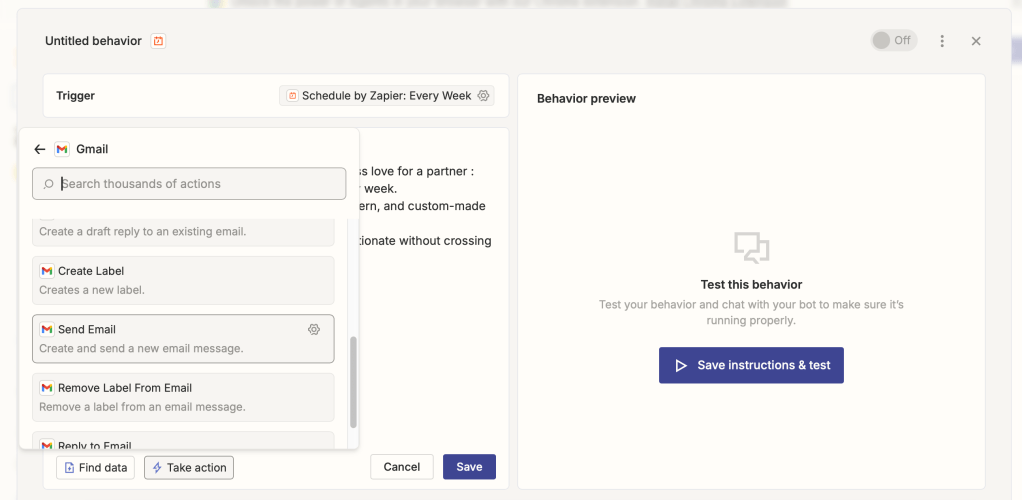Click the Cancel button

pyautogui.click(x=401, y=467)
